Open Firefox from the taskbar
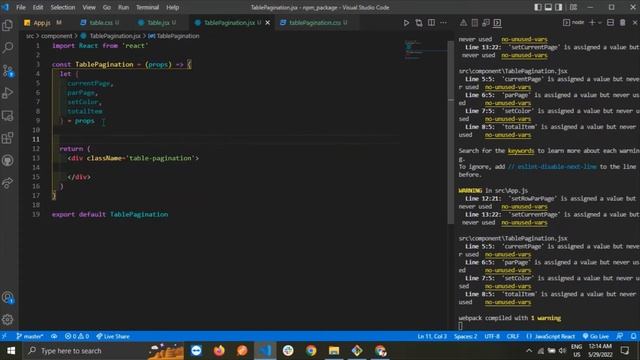 [x=219, y=351]
